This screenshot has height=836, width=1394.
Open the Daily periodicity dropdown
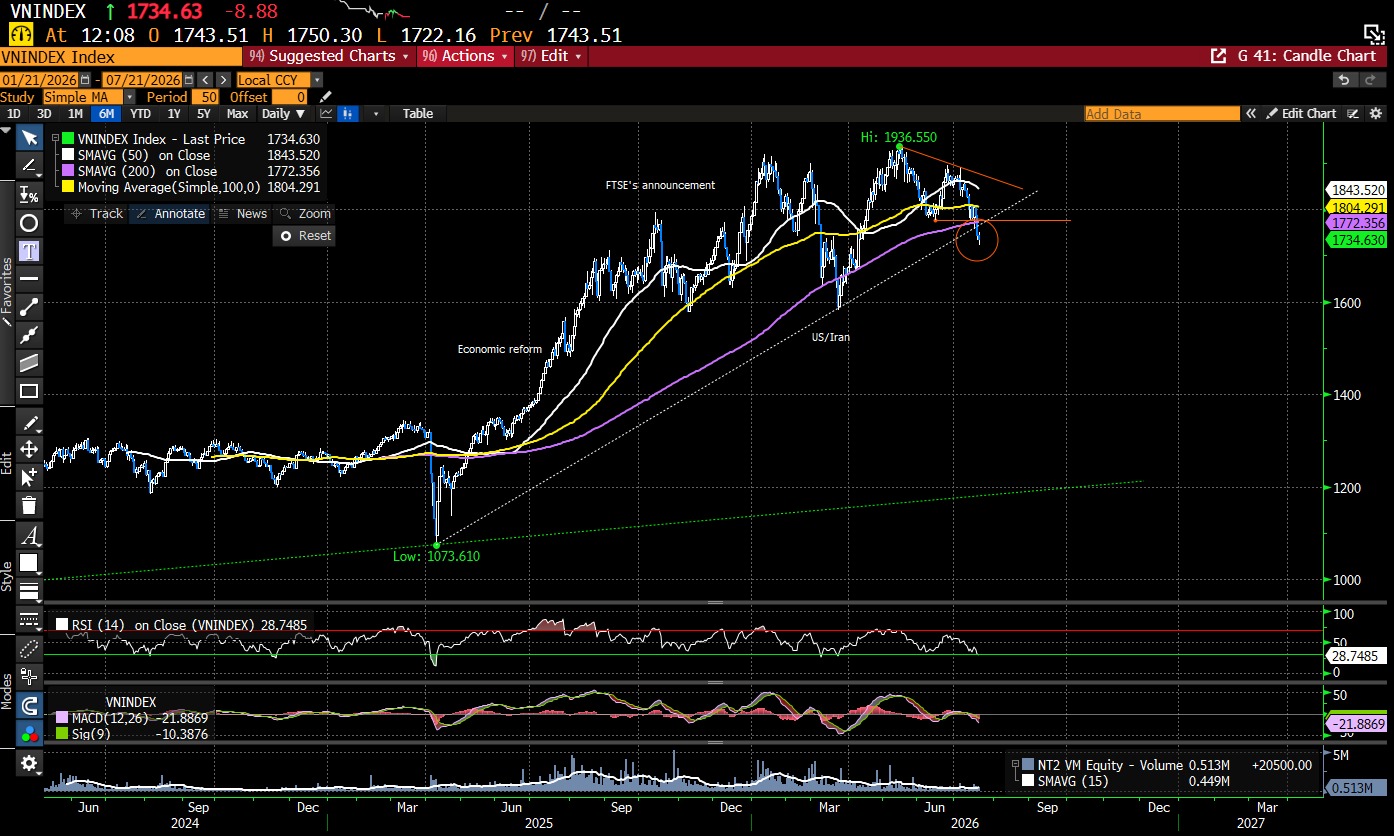pyautogui.click(x=284, y=113)
